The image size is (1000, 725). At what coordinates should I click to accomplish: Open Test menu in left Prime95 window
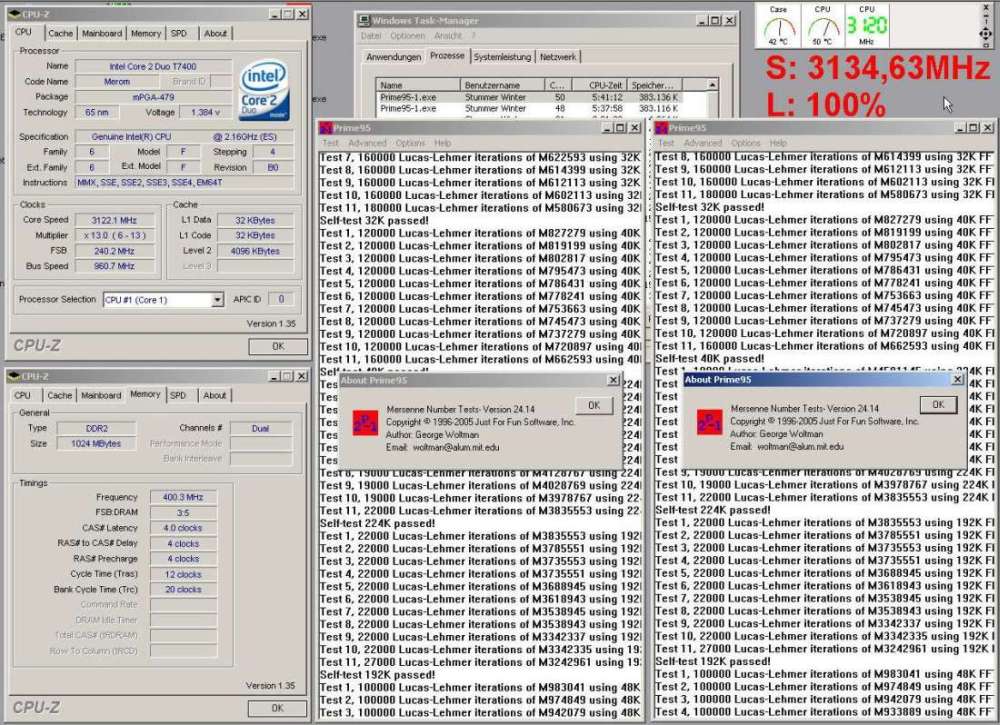pos(330,143)
